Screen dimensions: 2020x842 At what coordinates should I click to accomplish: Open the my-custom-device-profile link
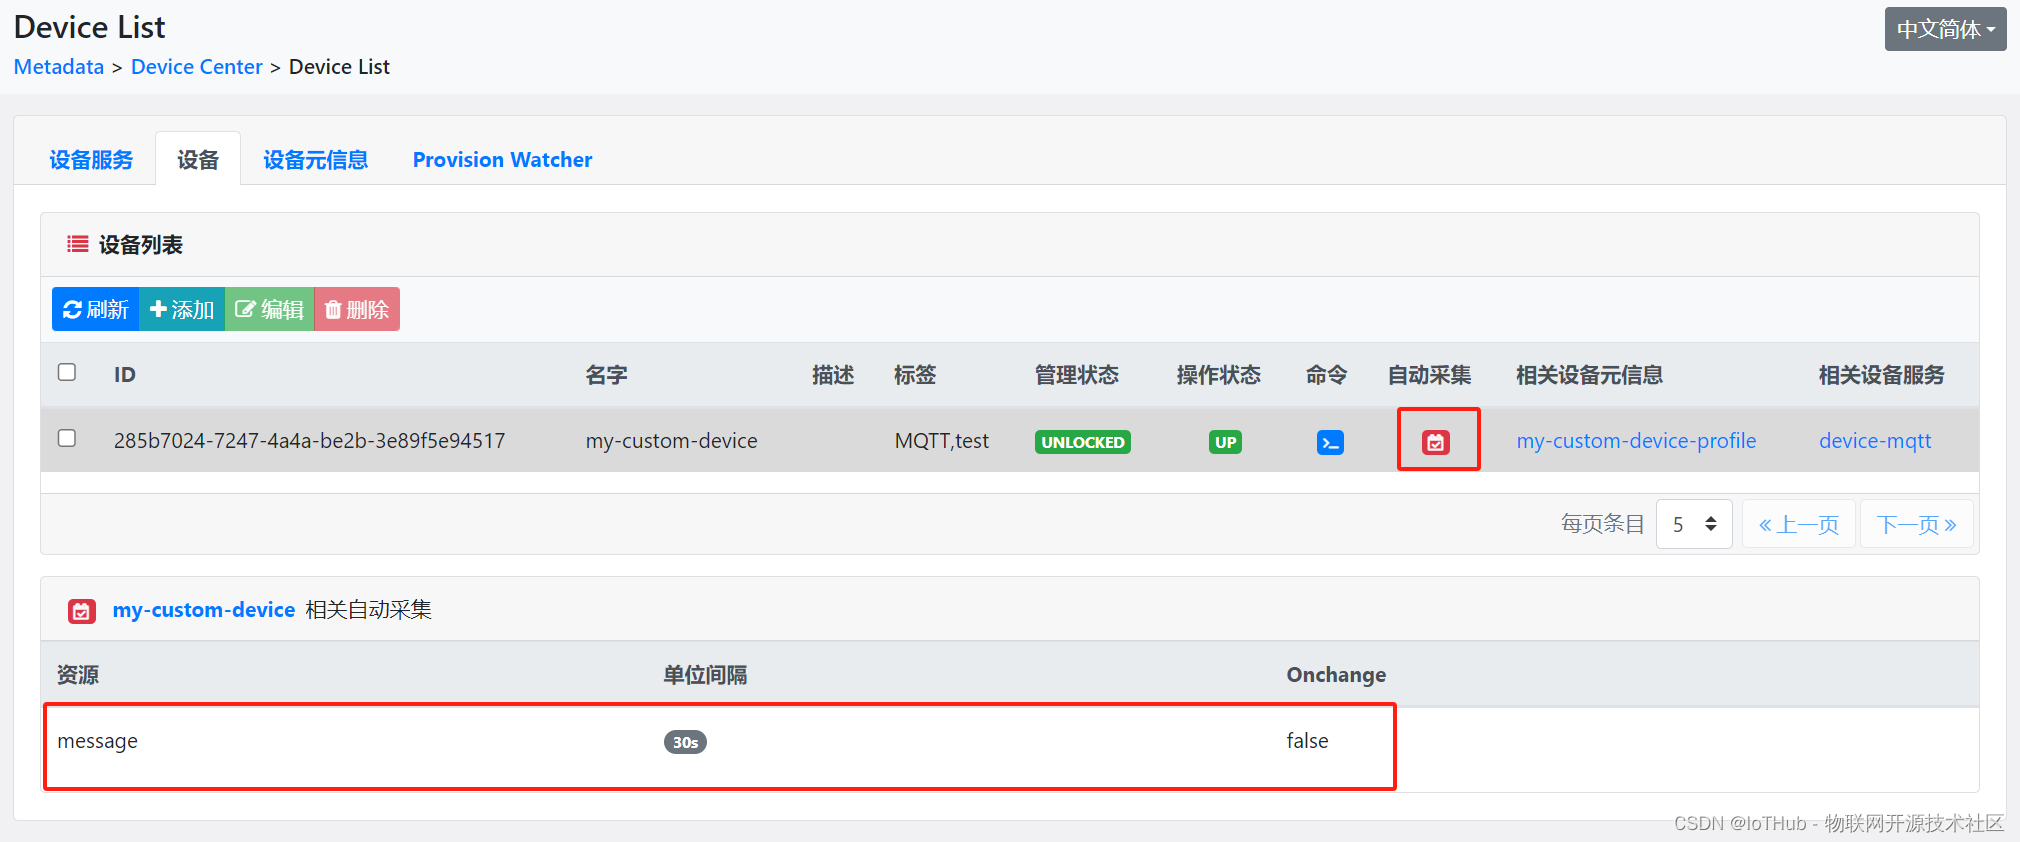point(1636,441)
